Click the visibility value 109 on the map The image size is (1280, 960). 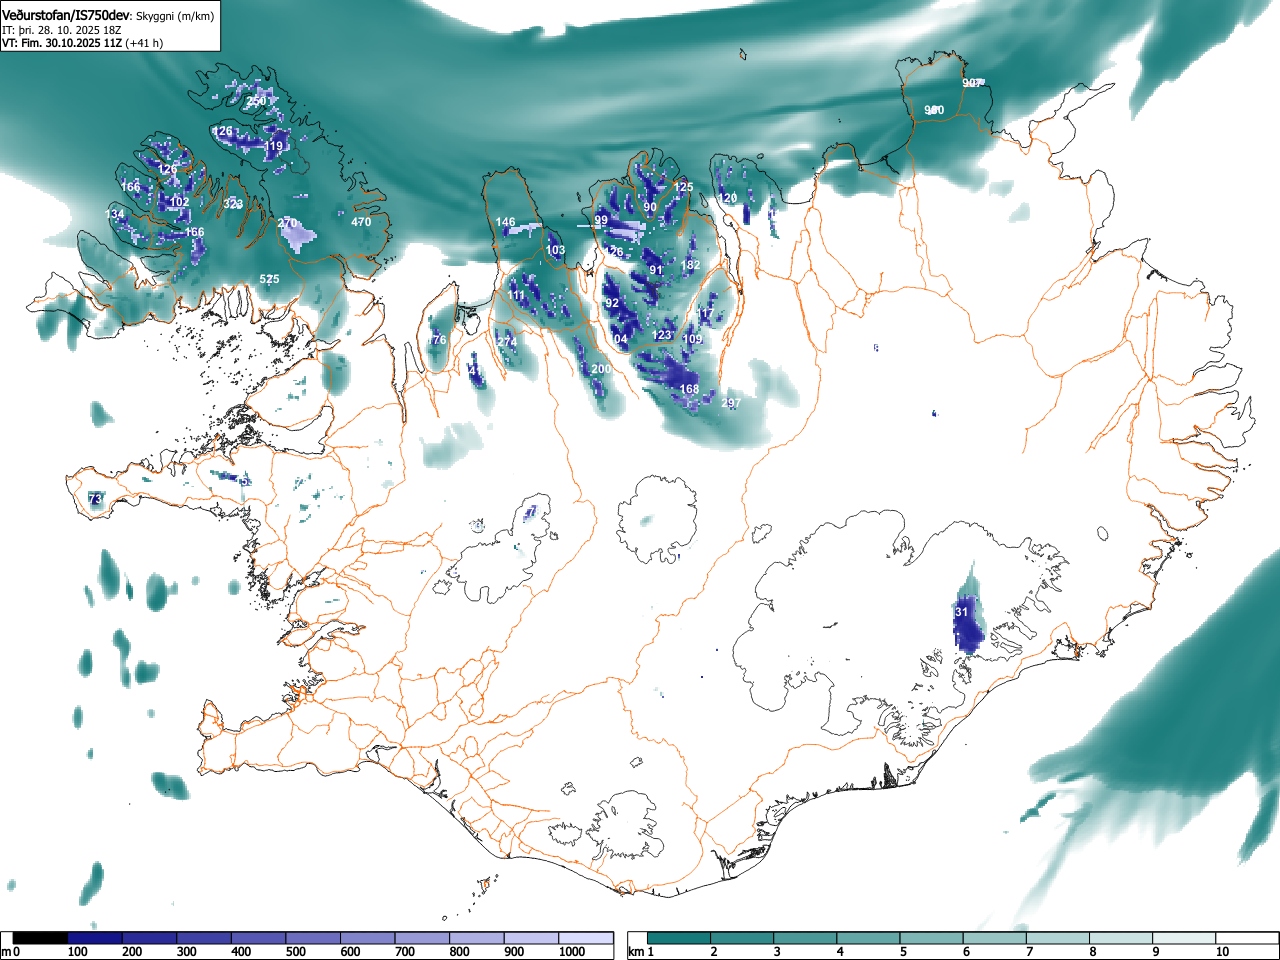tap(693, 339)
